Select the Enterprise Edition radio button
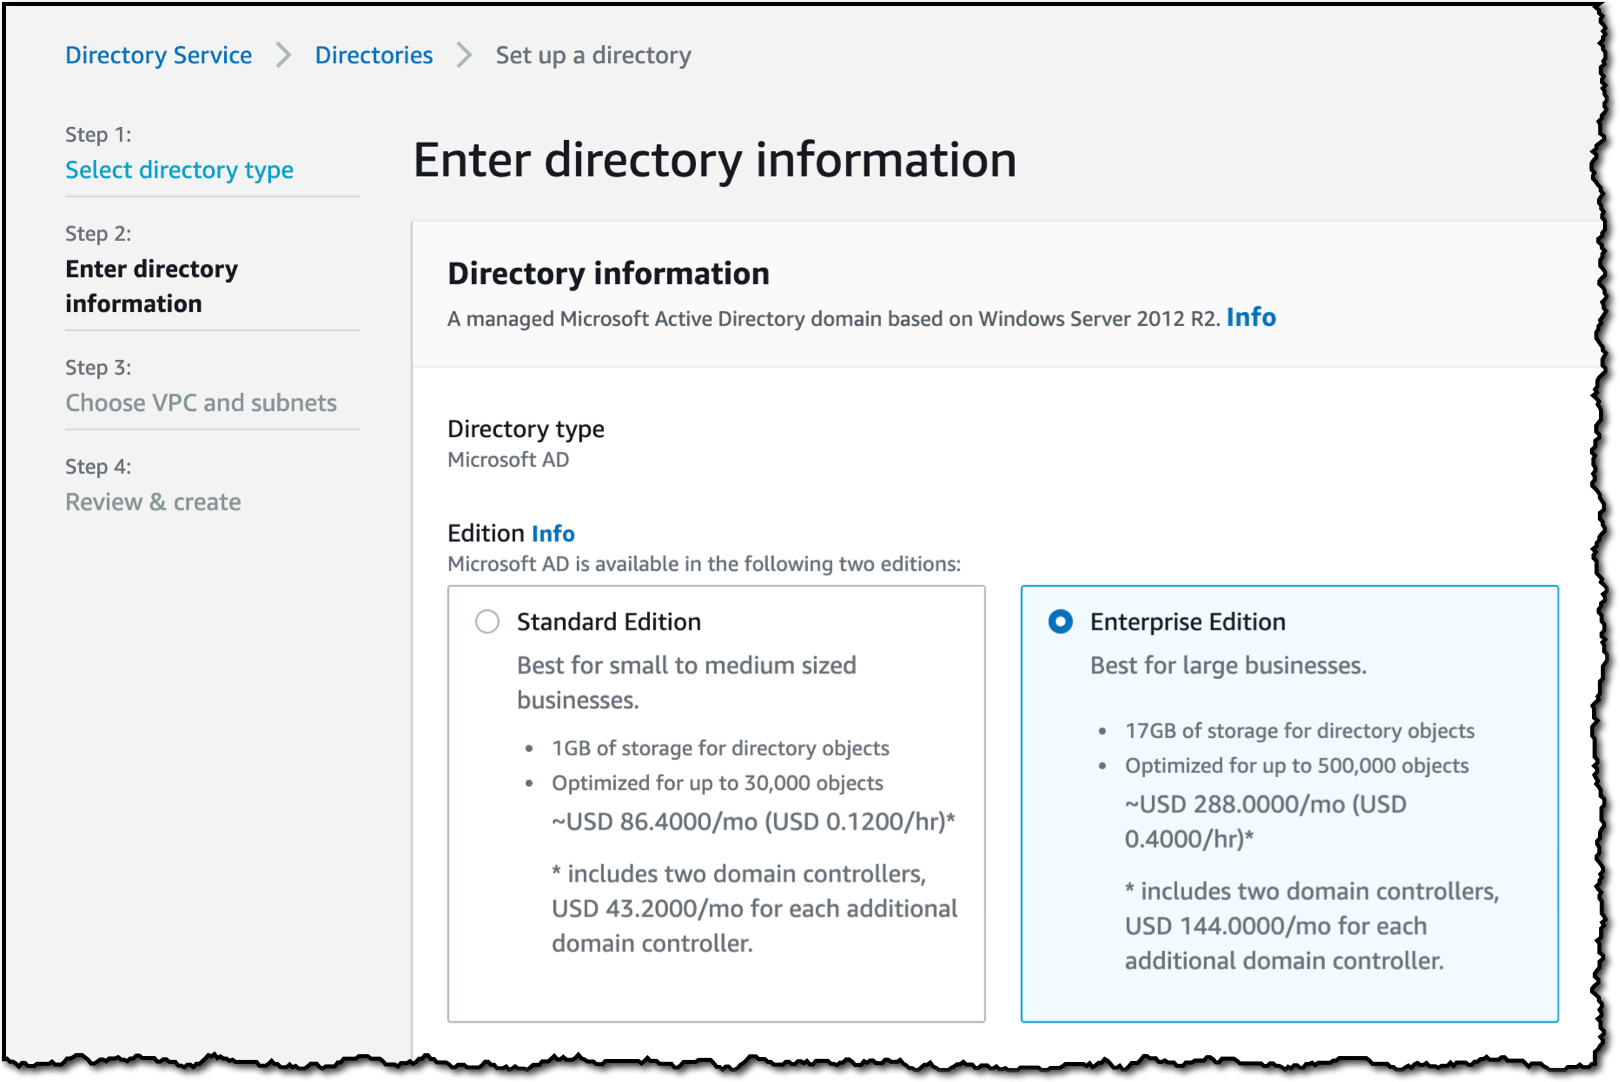The height and width of the screenshot is (1082, 1620). pyautogui.click(x=1060, y=622)
